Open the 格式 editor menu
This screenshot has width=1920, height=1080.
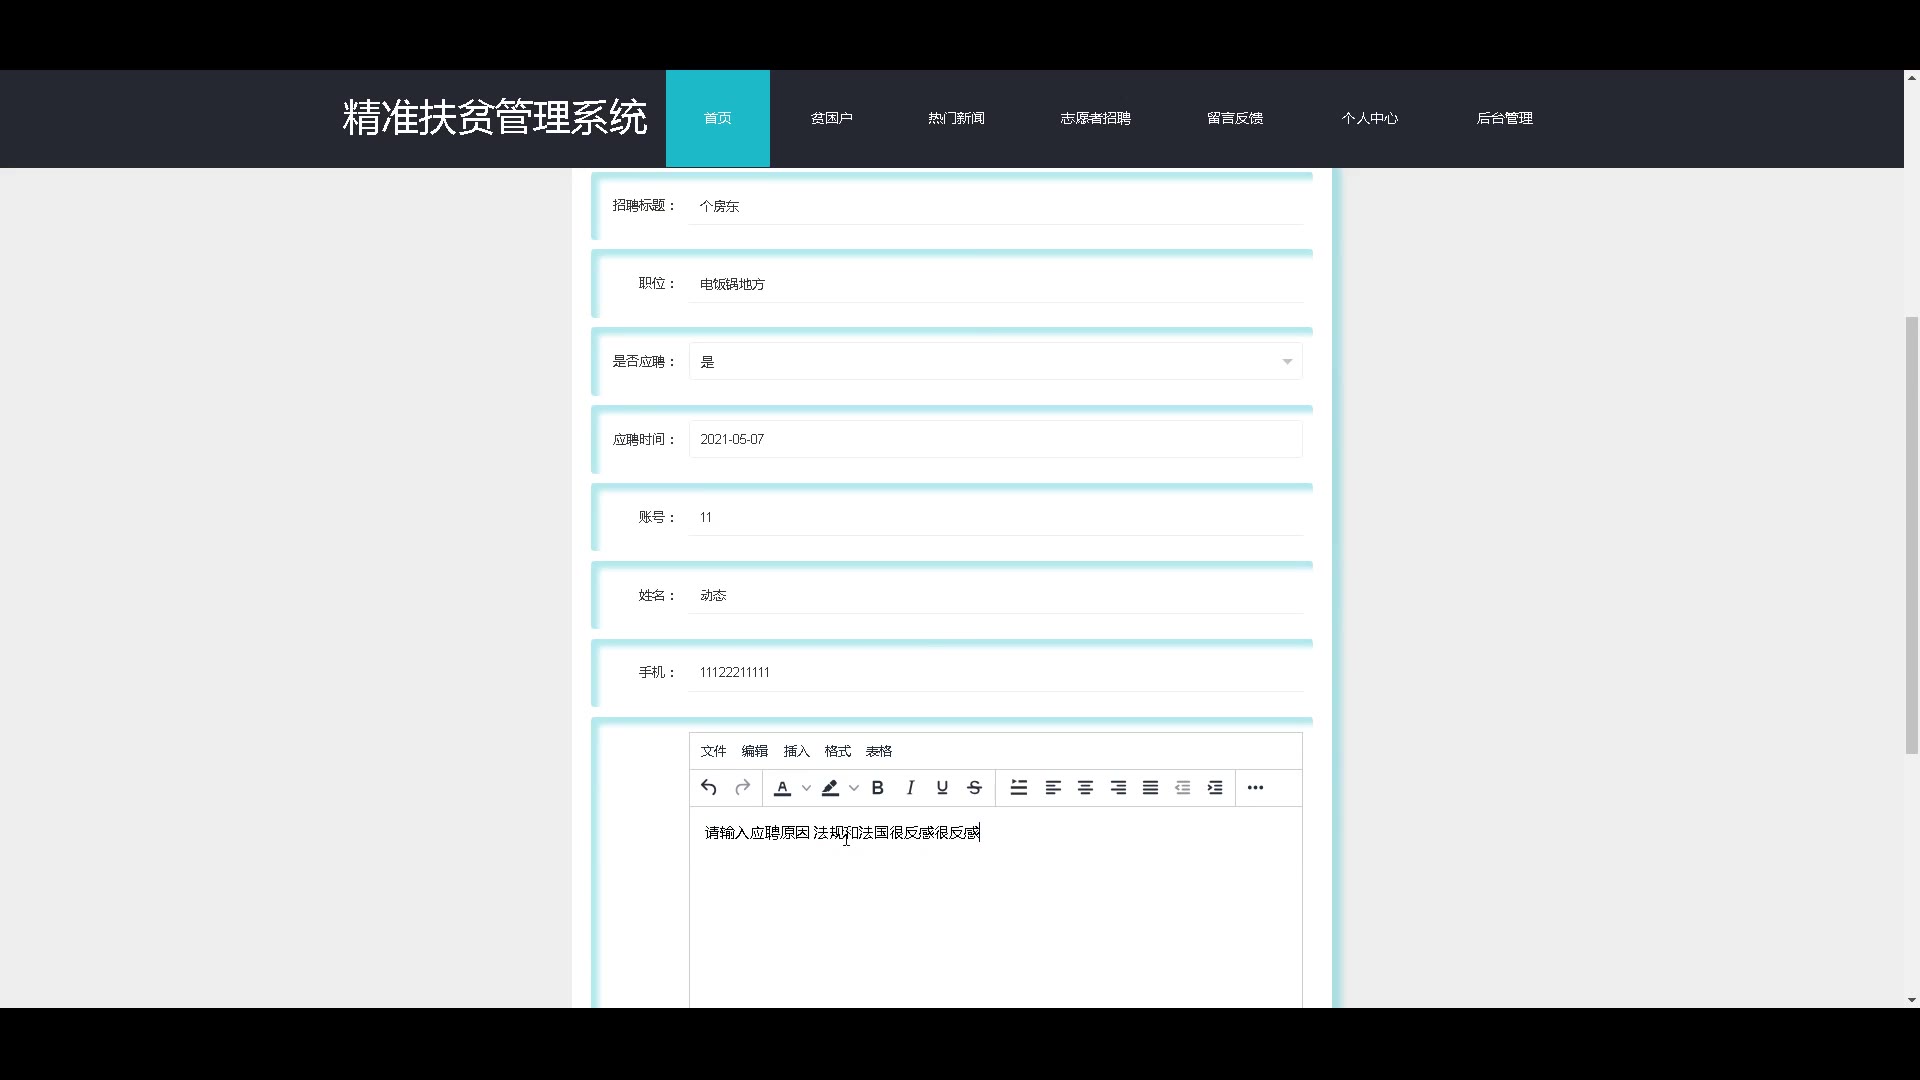click(837, 751)
